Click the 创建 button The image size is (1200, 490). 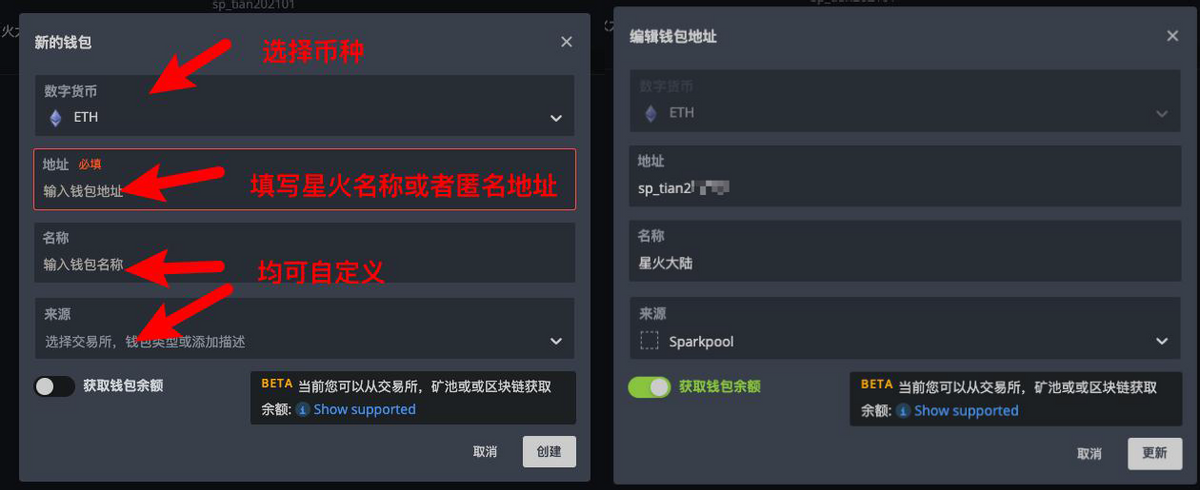point(549,451)
